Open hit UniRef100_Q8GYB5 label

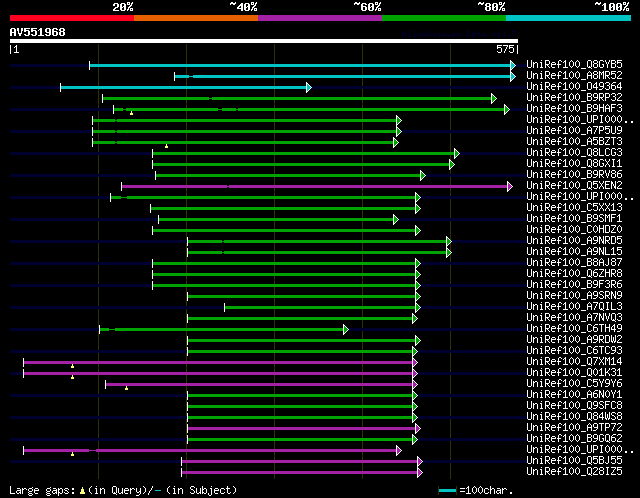pyautogui.click(x=574, y=64)
